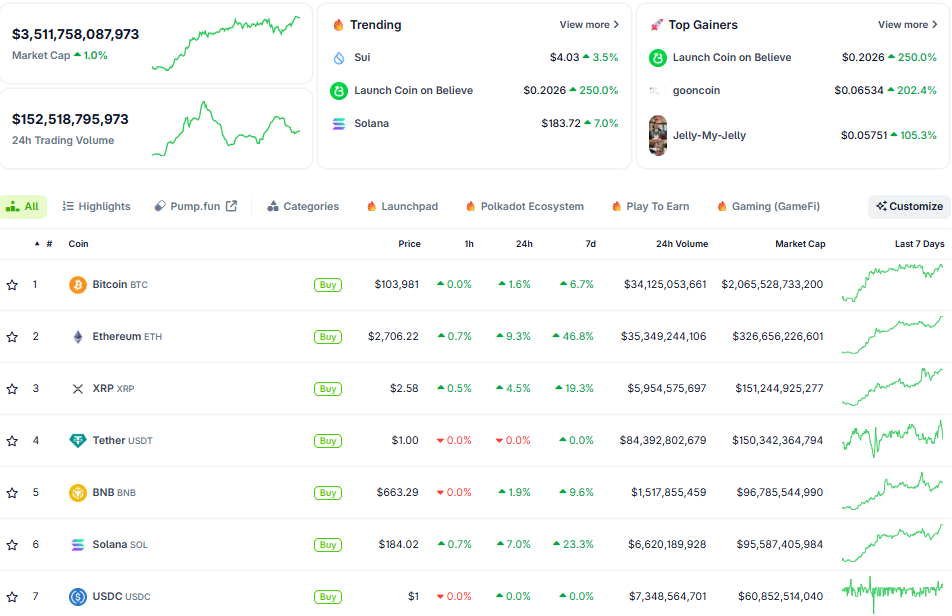Buy Bitcoin with the Buy button
The image size is (952, 616).
(x=328, y=285)
